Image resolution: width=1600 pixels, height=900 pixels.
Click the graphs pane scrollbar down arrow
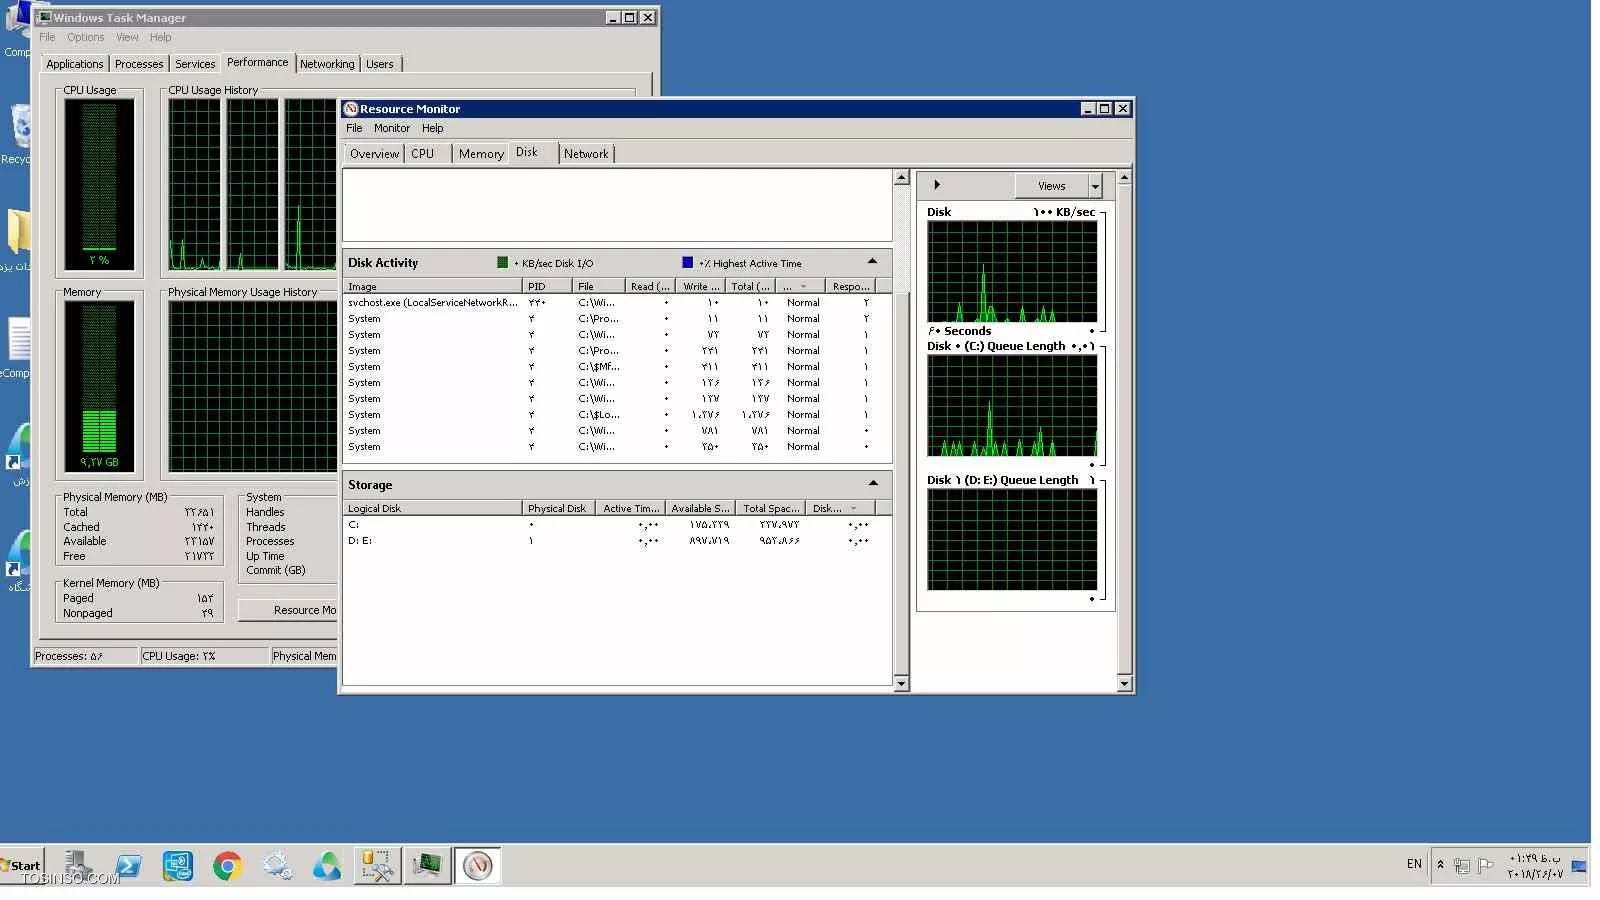pyautogui.click(x=1124, y=684)
